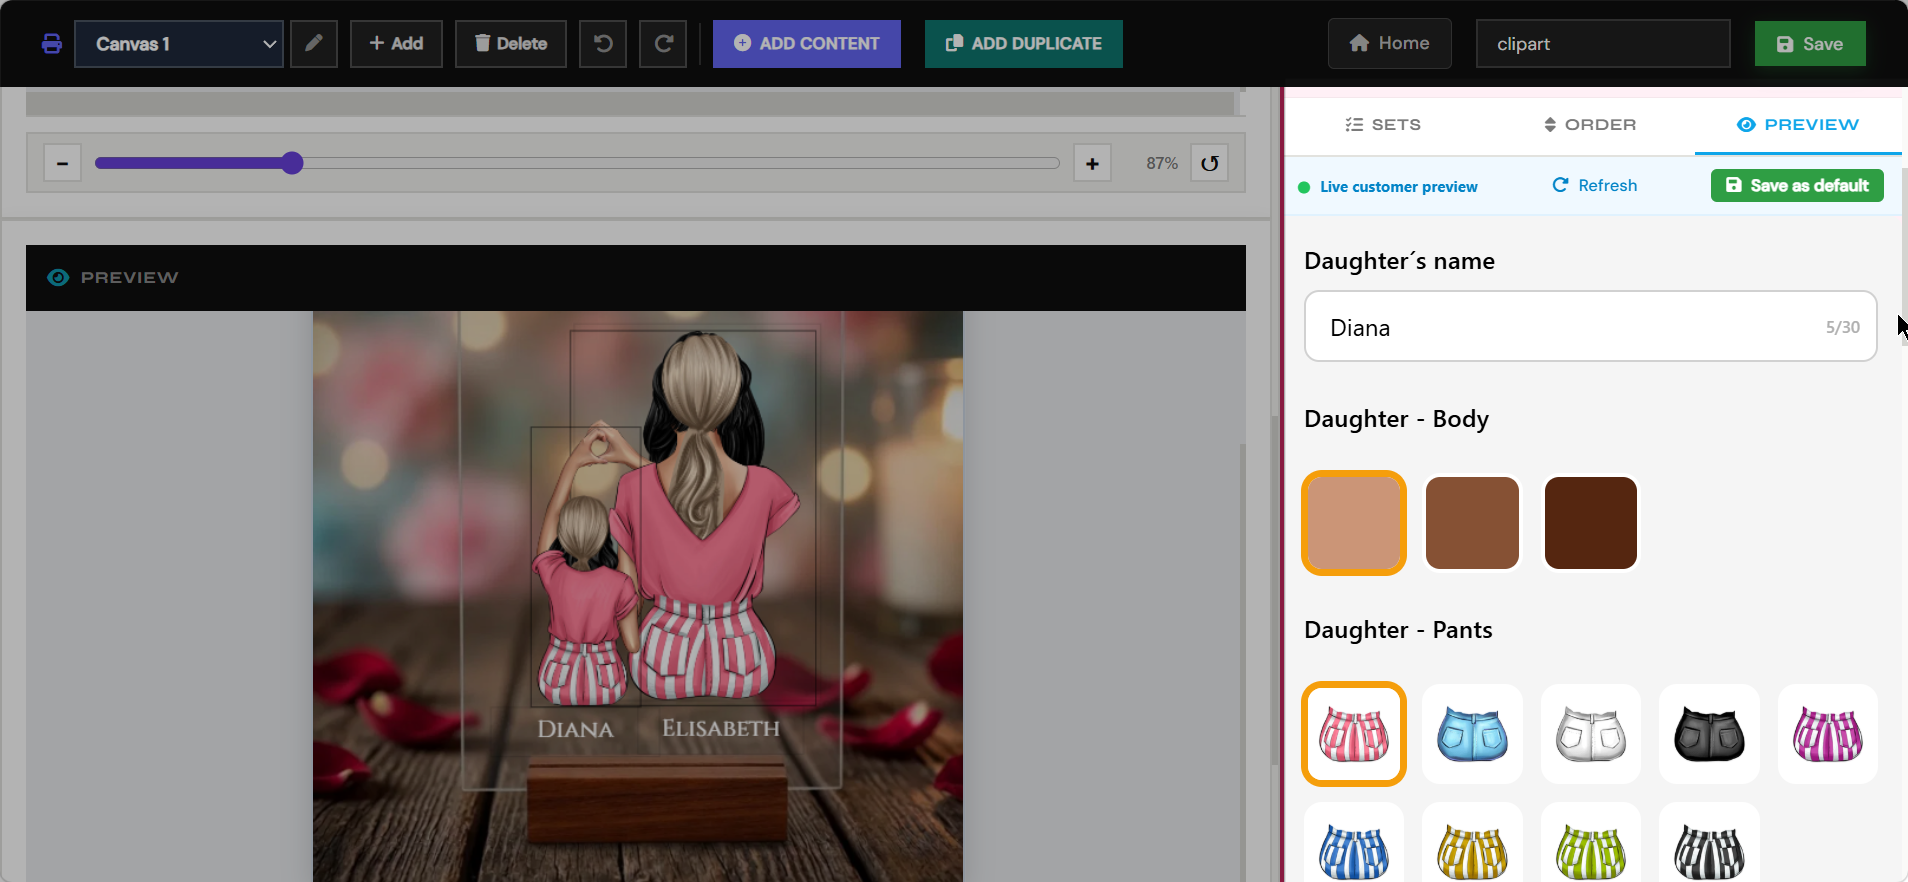1908x882 pixels.
Task: Click the eye icon in PREVIEW header
Action: pos(58,277)
